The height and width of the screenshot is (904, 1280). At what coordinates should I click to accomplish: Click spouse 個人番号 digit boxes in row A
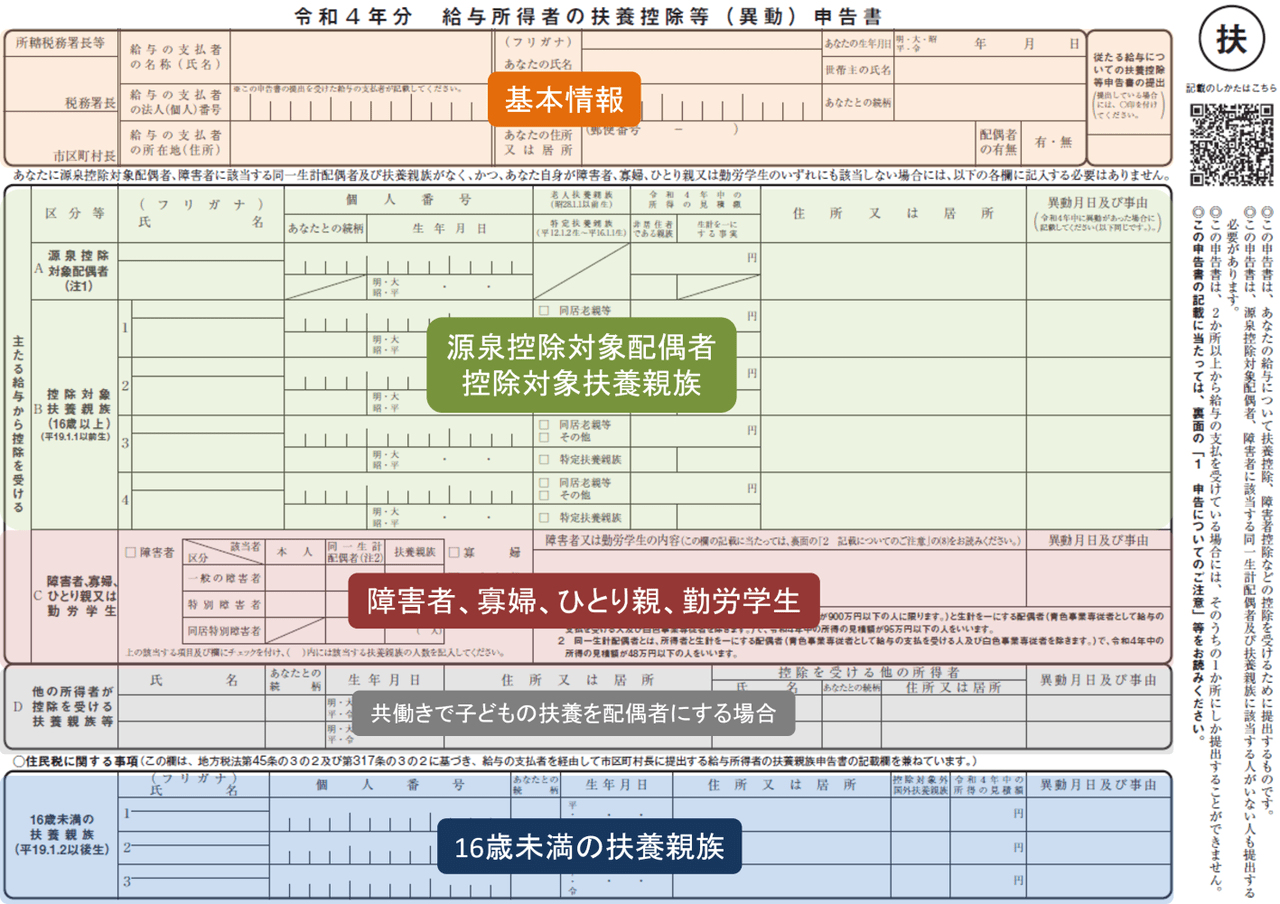[408, 259]
